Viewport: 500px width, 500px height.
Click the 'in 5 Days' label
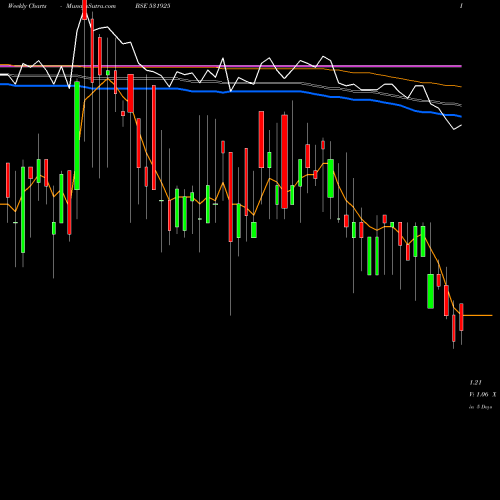pos(480,407)
